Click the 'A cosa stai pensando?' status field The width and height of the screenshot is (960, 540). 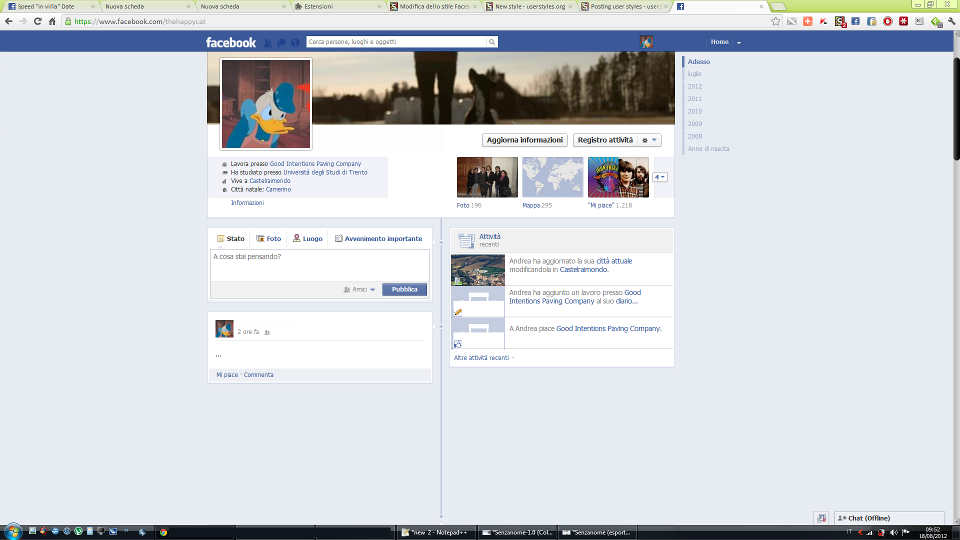pyautogui.click(x=320, y=266)
